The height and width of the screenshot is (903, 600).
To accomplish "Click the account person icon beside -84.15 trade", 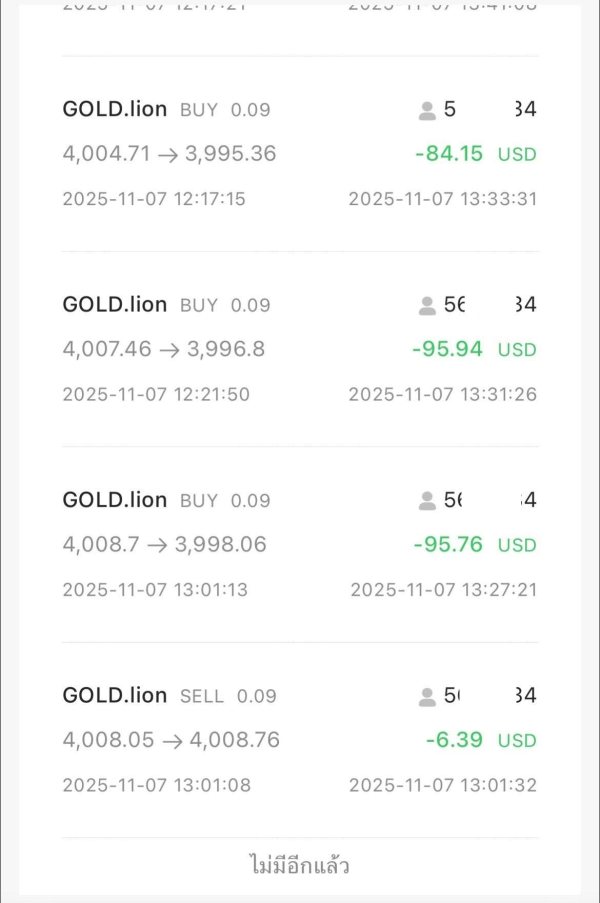I will click(x=427, y=111).
